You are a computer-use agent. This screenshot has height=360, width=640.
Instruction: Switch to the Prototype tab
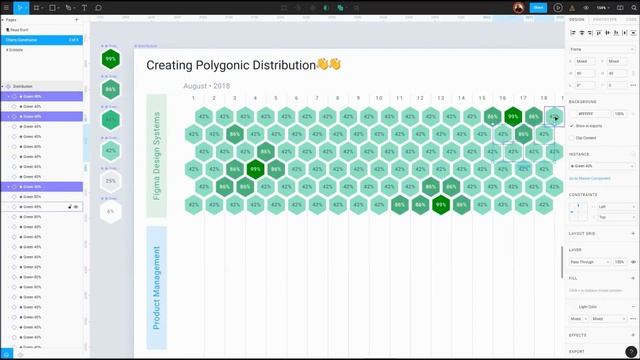click(605, 20)
